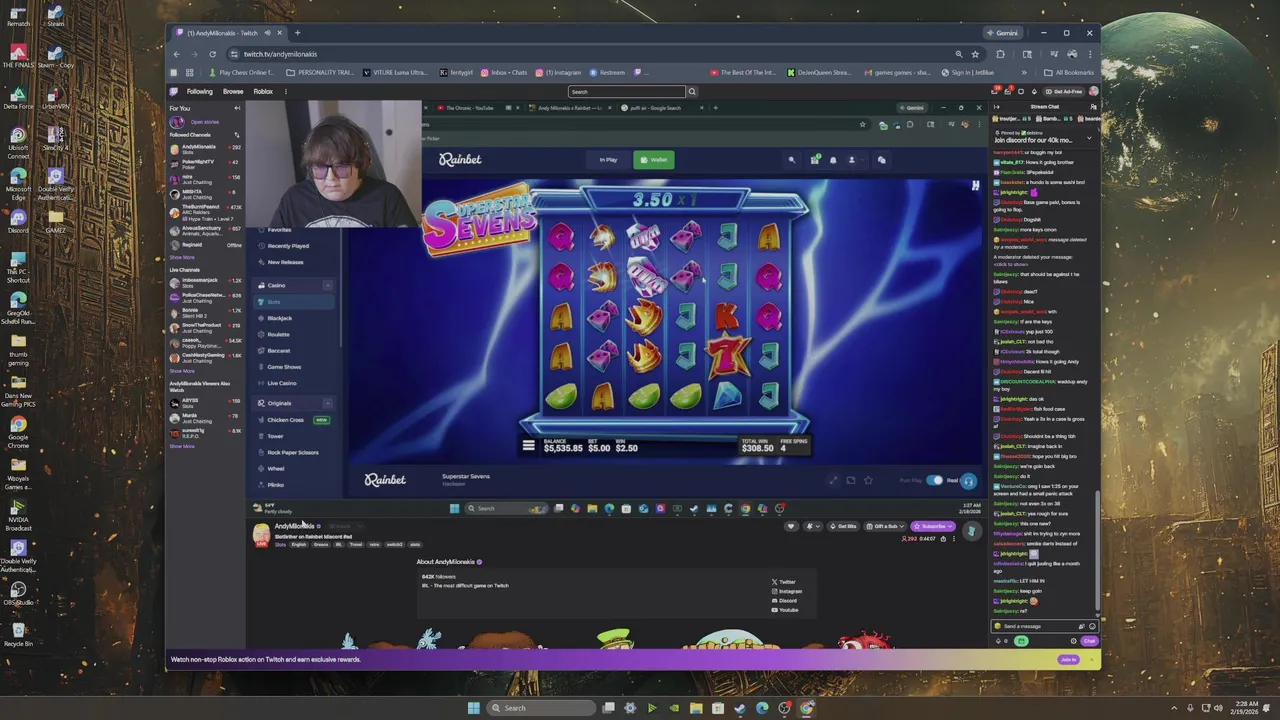The height and width of the screenshot is (720, 1280).
Task: Click Join In on the Roblox banner
Action: point(1069,659)
